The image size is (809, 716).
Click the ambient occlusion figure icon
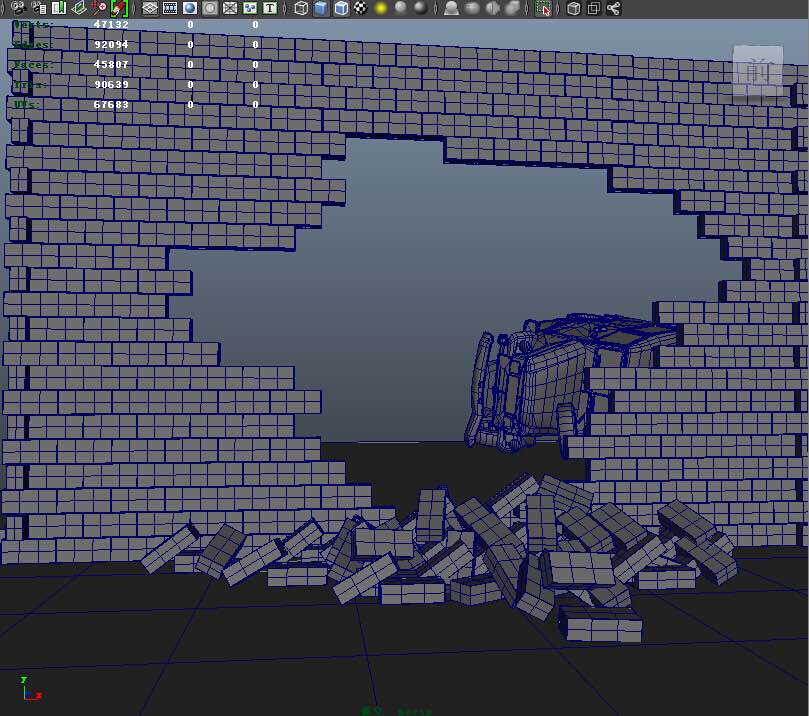[451, 8]
